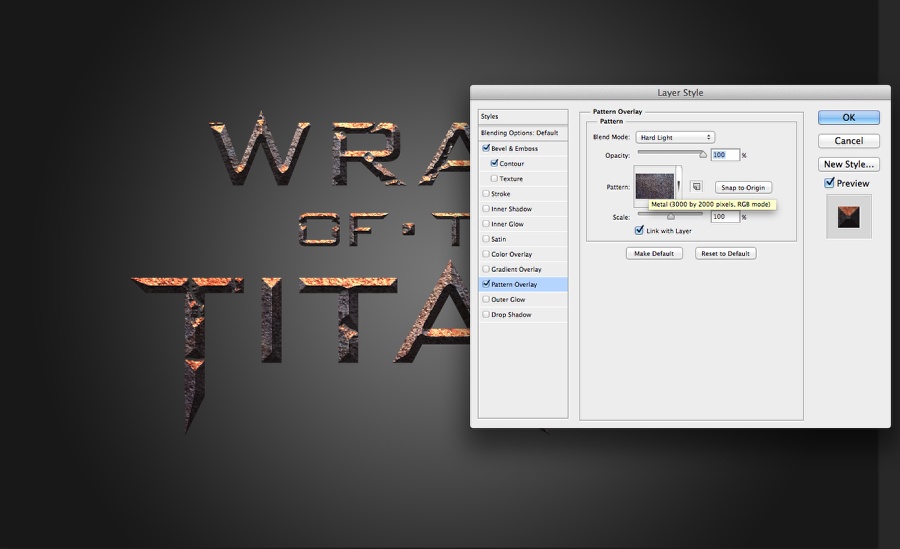Viewport: 900px width, 549px height.
Task: Toggle the Link with Layer checkbox
Action: coord(639,230)
